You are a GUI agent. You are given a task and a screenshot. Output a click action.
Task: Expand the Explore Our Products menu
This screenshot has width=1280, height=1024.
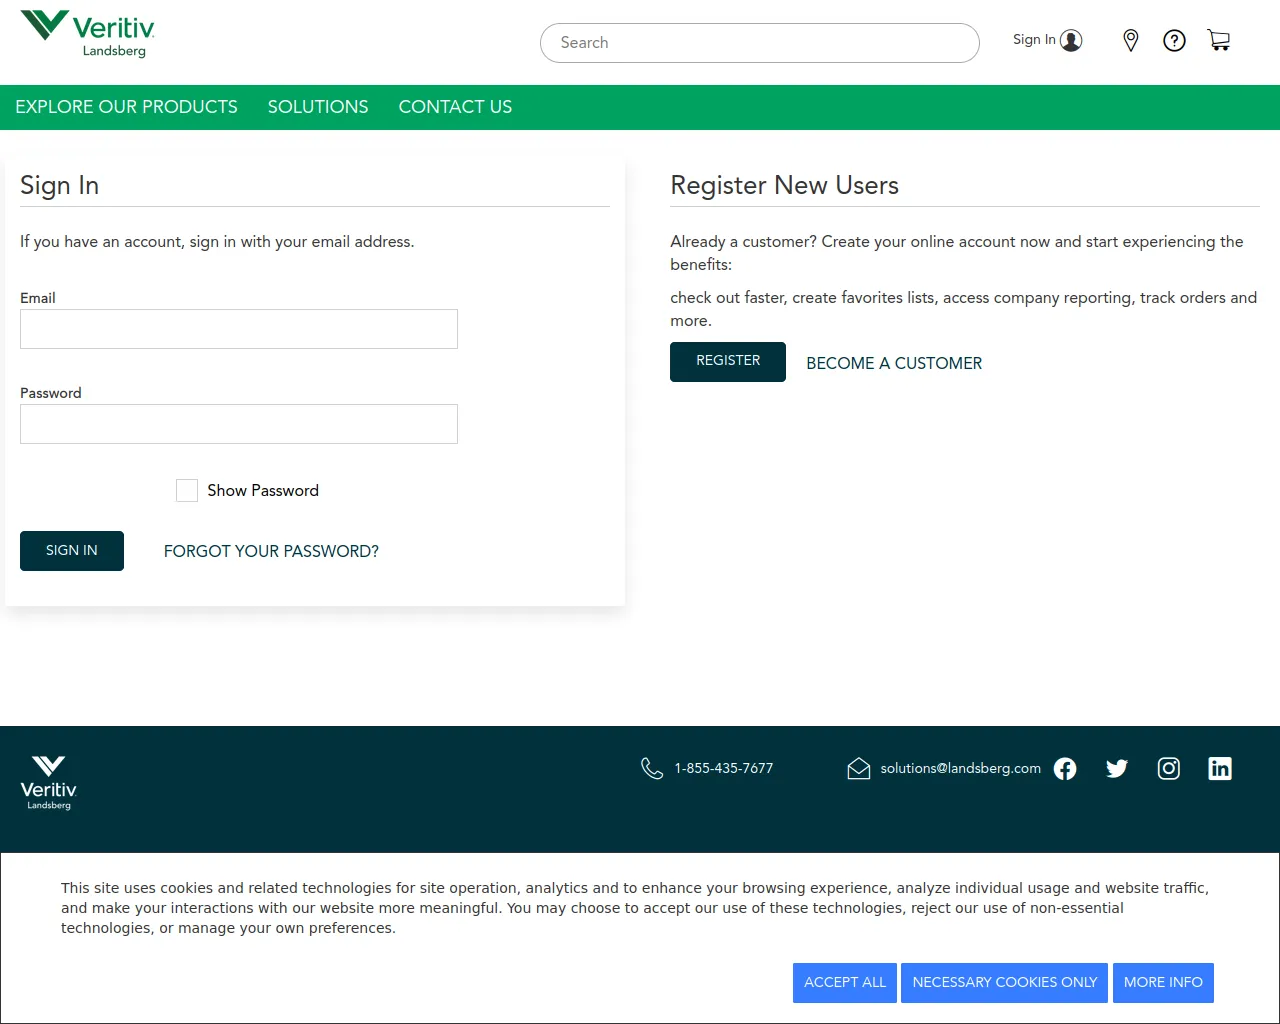[126, 107]
